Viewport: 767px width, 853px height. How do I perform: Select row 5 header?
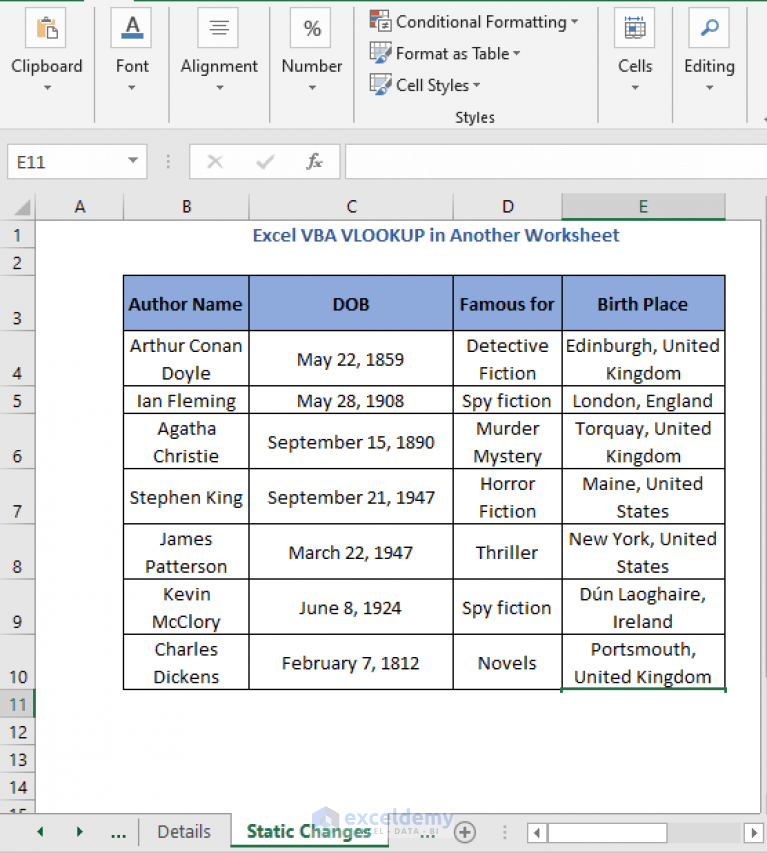click(17, 401)
